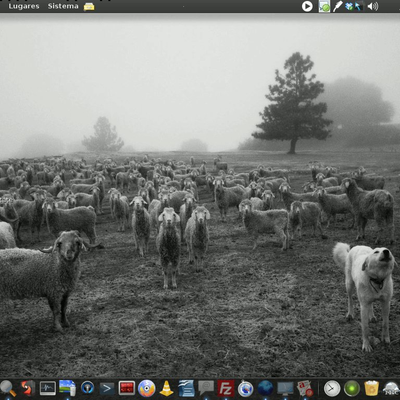Open the Sistema menu
This screenshot has width=400, height=400.
coord(63,6)
